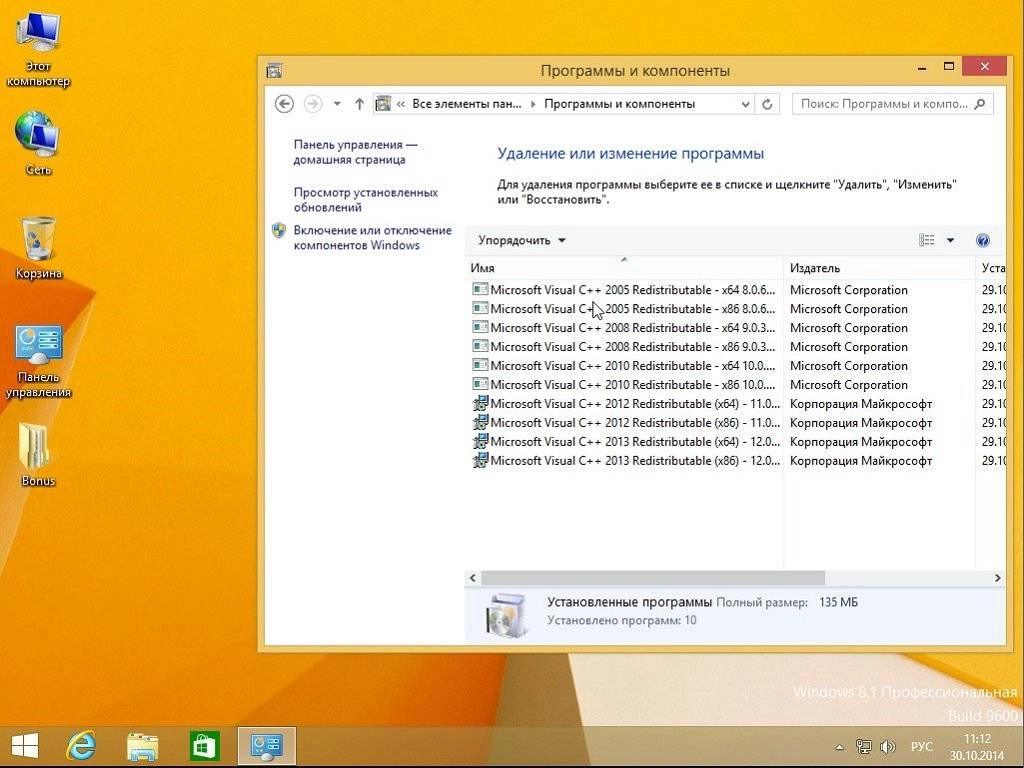Launch Internet Explorer from taskbar

[82, 746]
